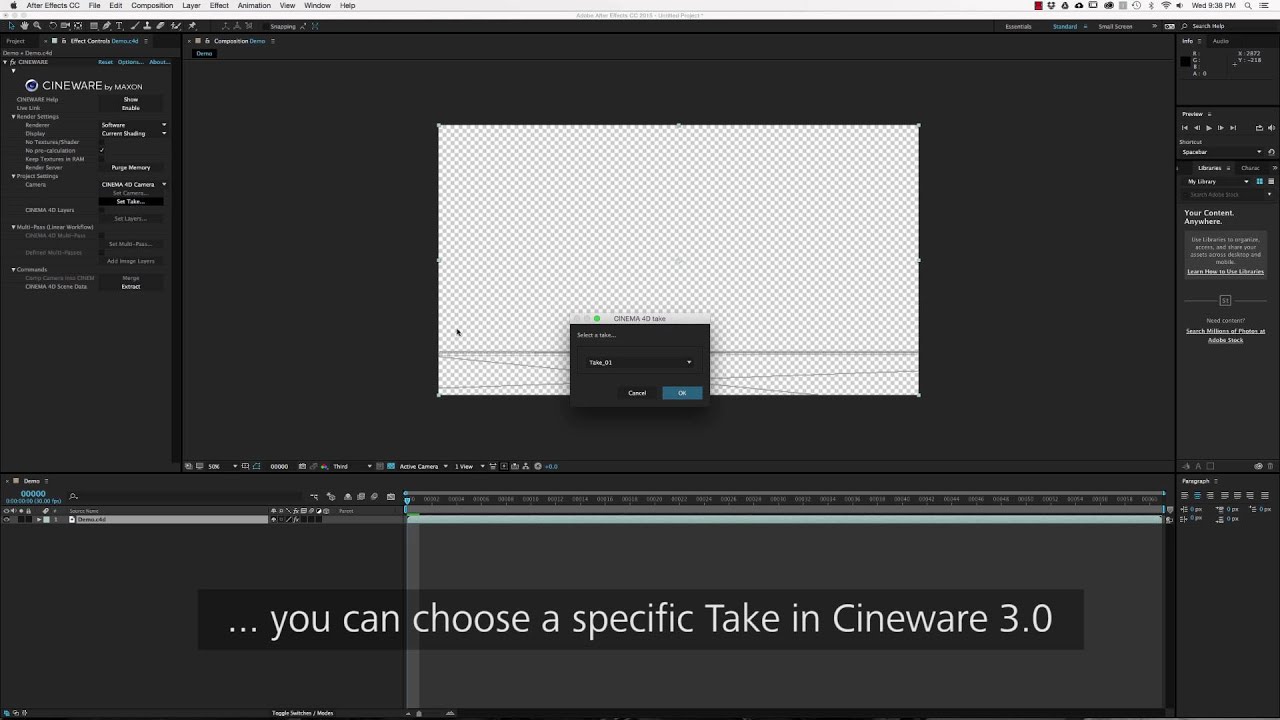
Task: Toggle Snapping checkbox in toolbar
Action: [266, 27]
